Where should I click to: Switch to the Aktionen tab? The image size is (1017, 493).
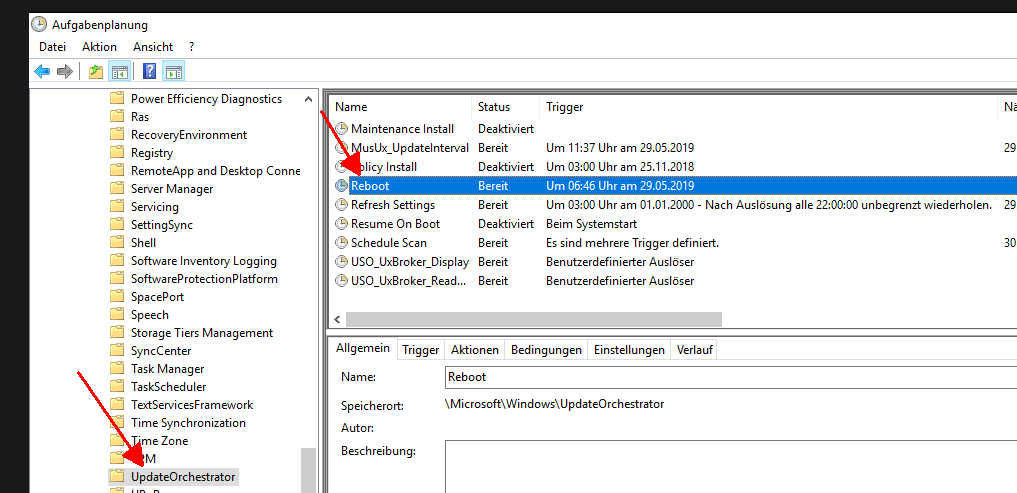(x=474, y=350)
